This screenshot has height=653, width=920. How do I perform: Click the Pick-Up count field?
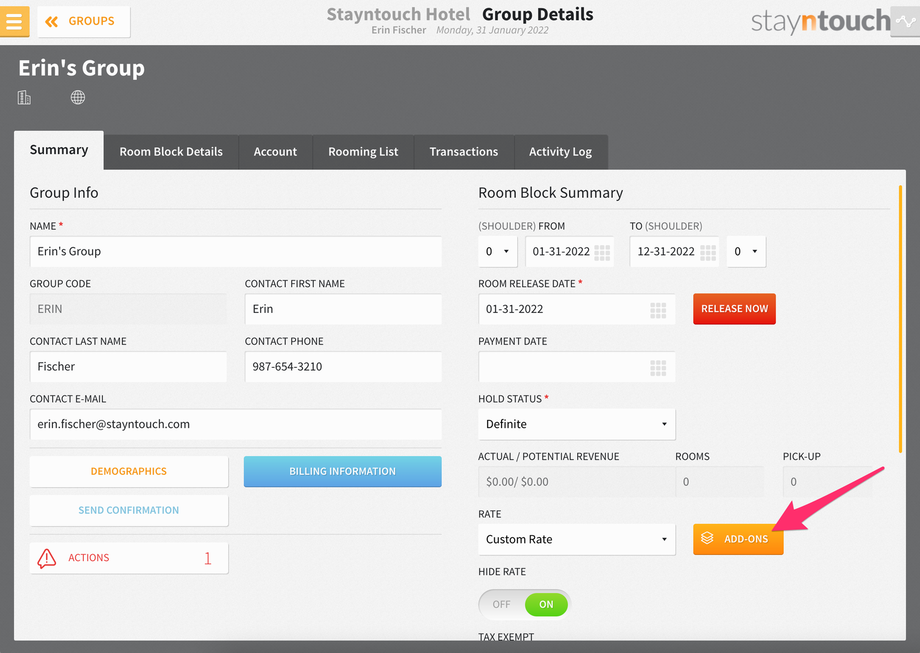click(x=827, y=482)
